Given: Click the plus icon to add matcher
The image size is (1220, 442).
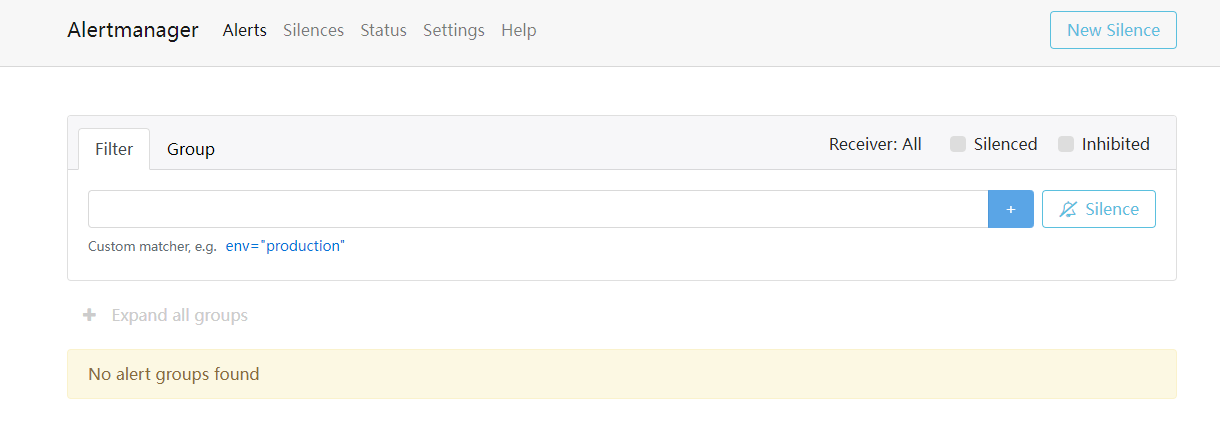Looking at the screenshot, I should (1010, 209).
